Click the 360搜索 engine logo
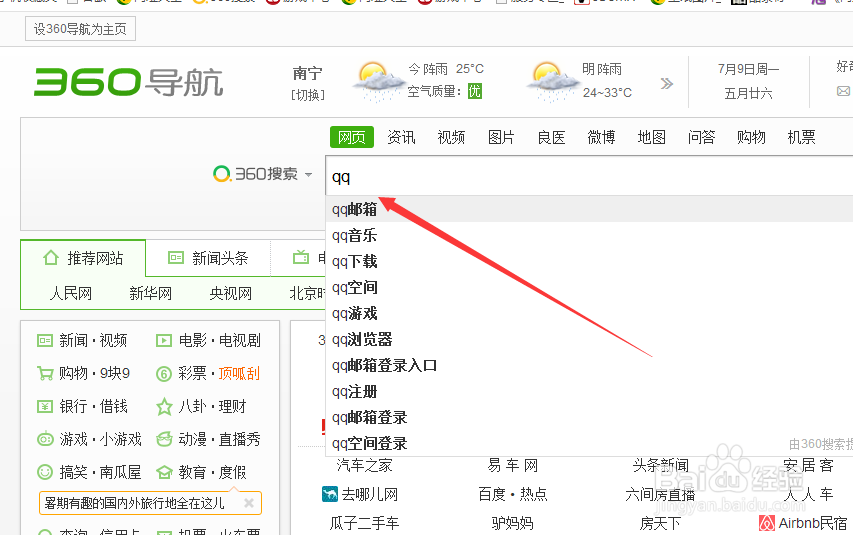 [x=256, y=174]
